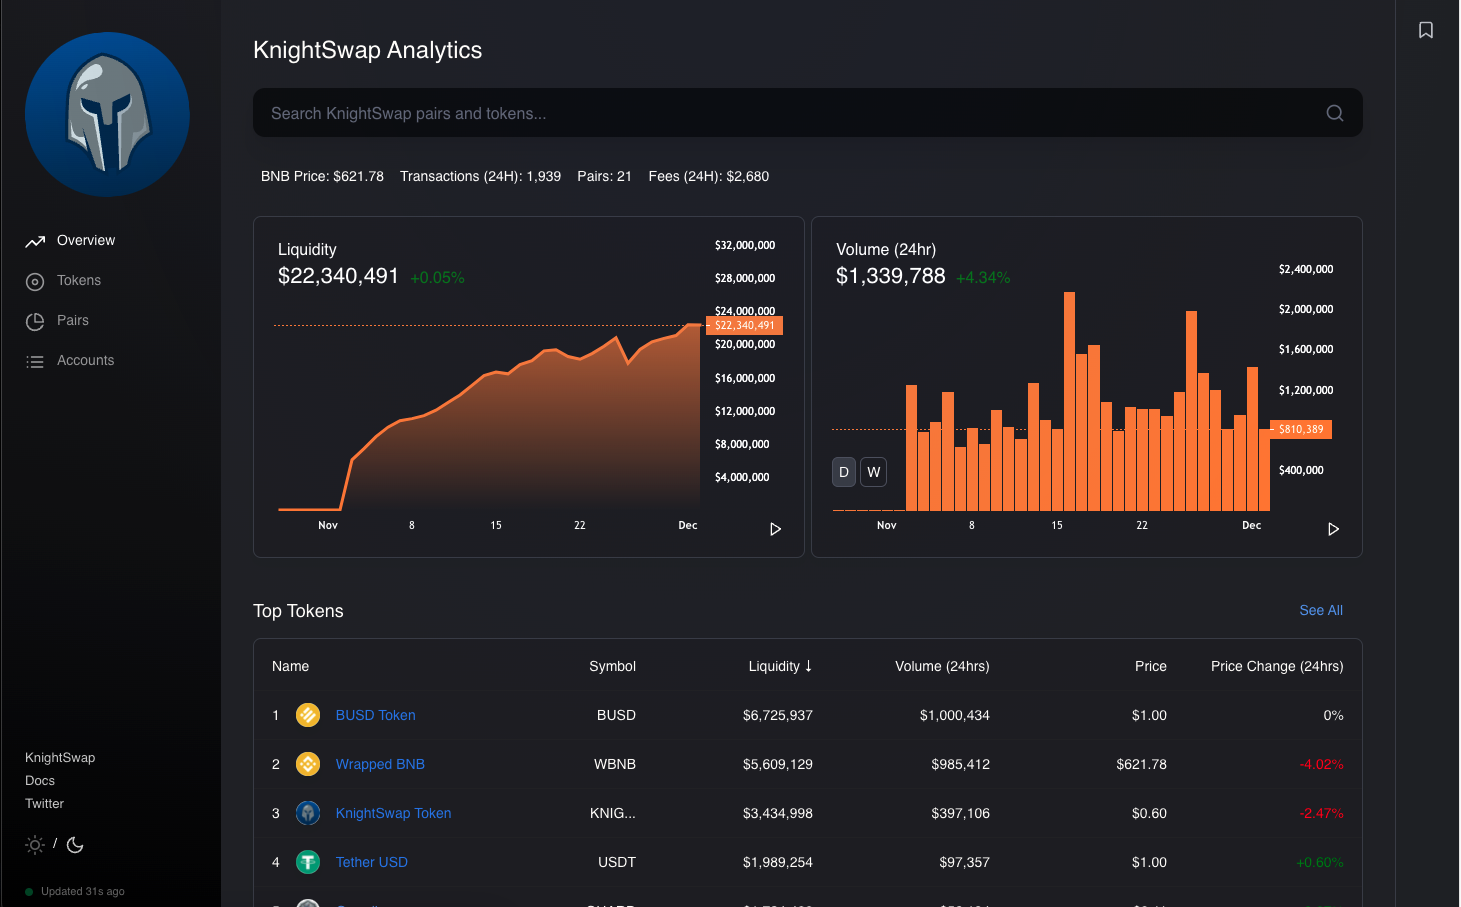Screen dimensions: 1461x907
Task: Open the Tokens page
Action: coord(79,280)
